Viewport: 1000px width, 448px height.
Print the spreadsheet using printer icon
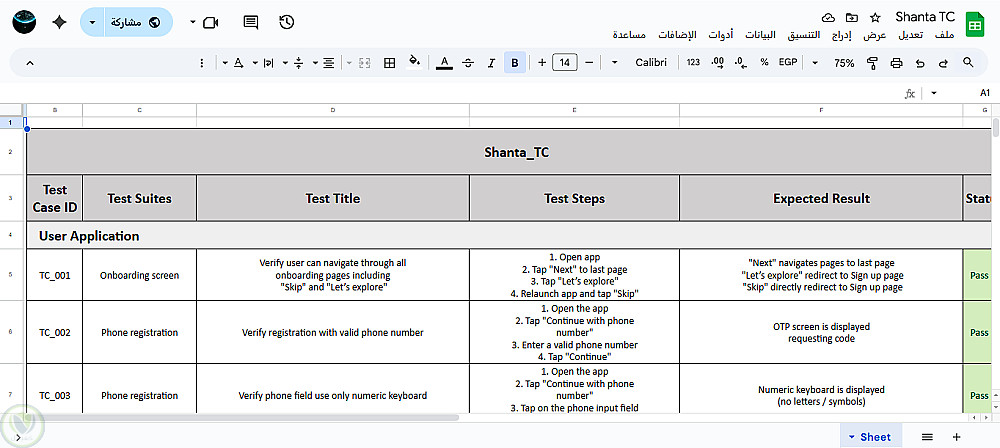[896, 63]
